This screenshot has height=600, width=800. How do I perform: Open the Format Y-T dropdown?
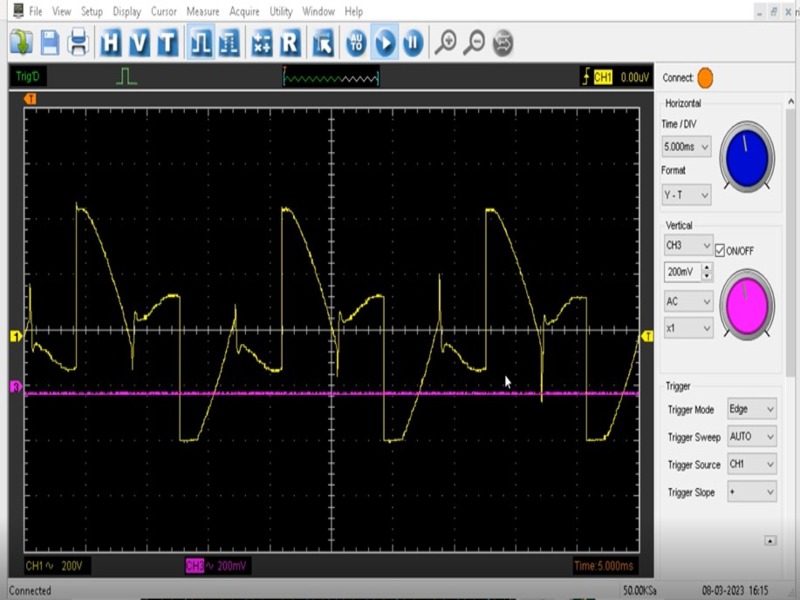[686, 195]
